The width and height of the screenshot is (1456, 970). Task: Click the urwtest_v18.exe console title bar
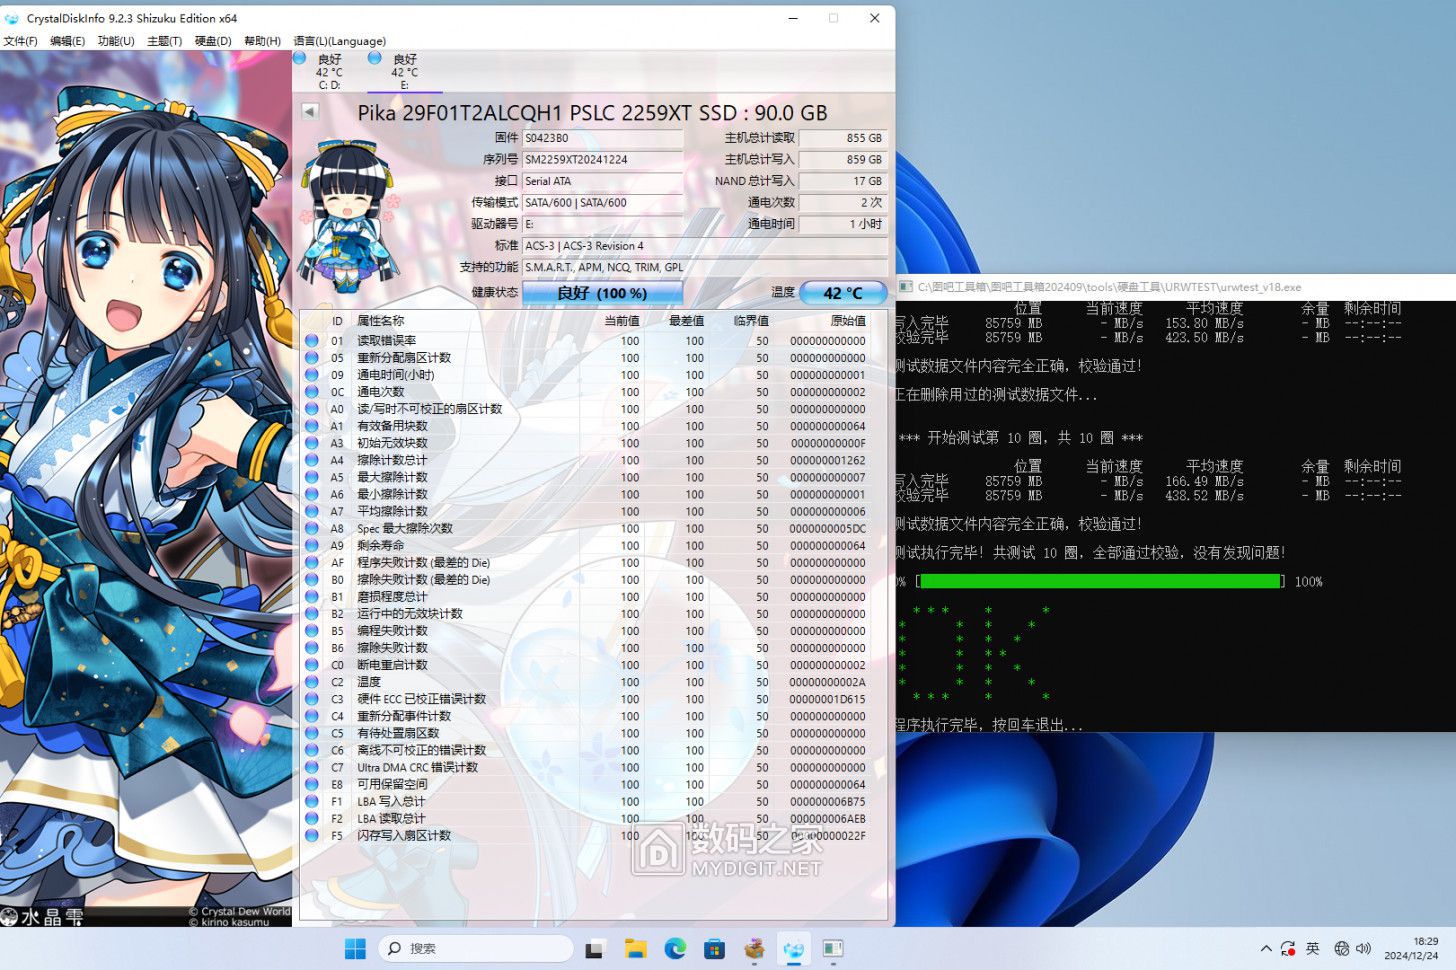pos(1175,287)
